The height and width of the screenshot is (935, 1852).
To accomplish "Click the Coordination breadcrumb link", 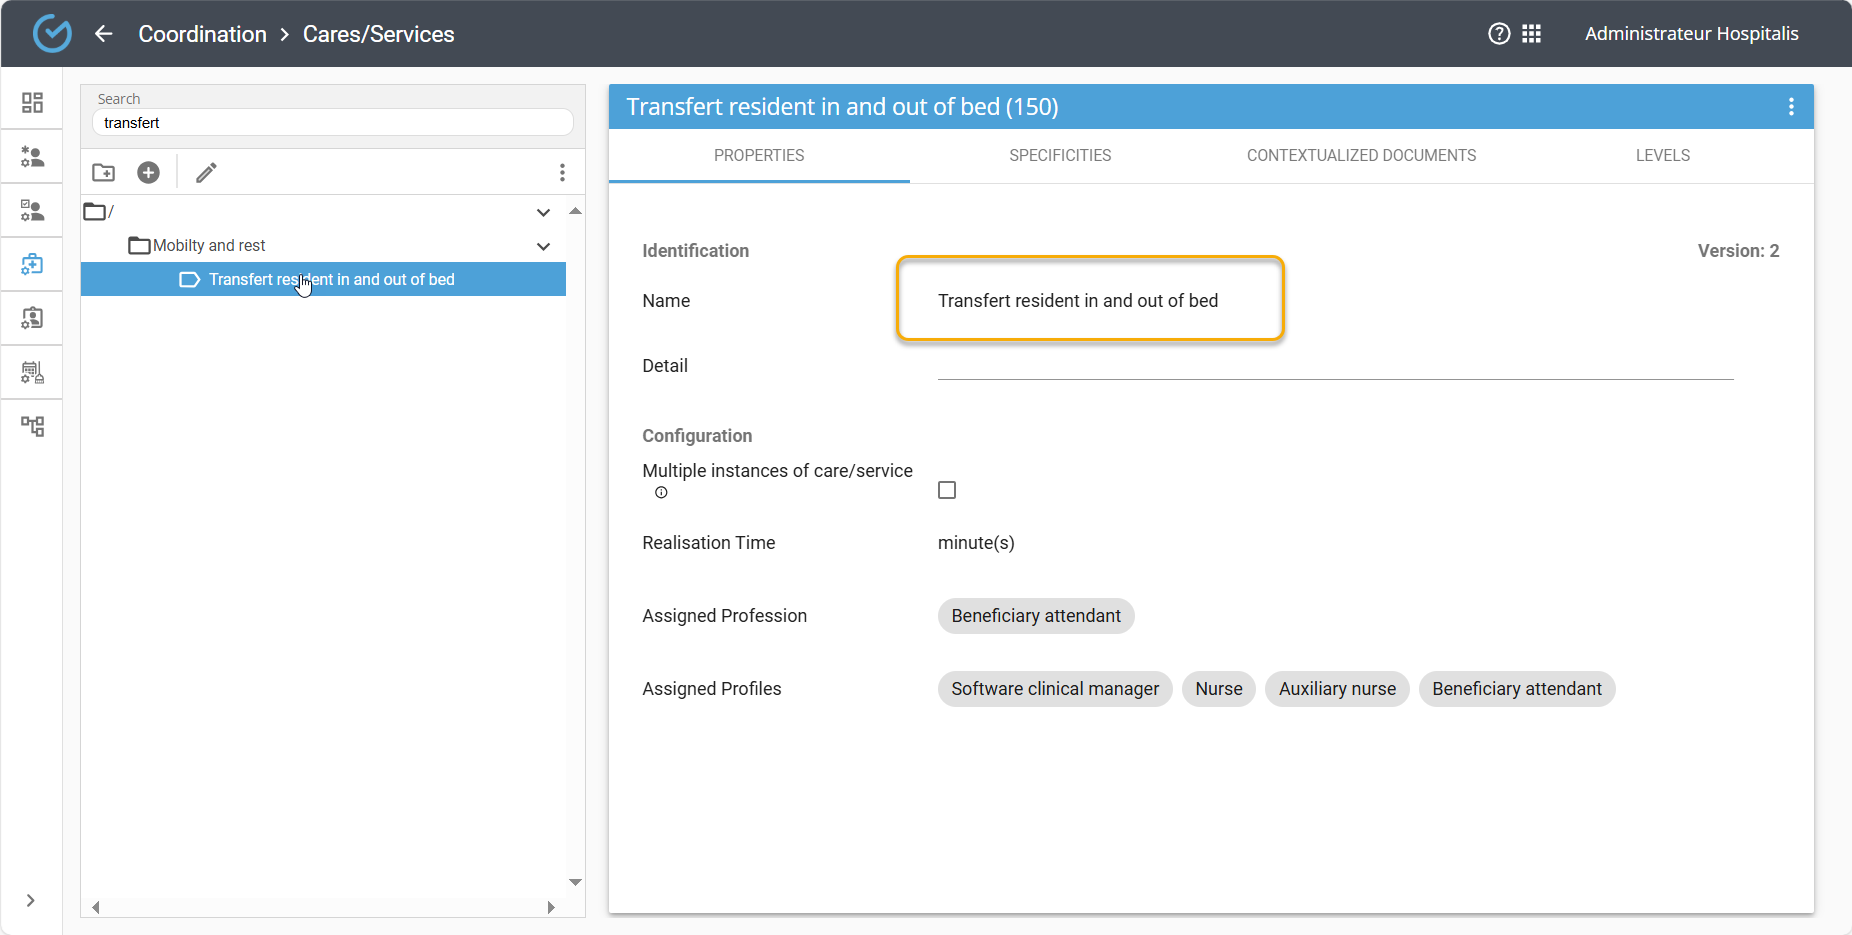I will point(202,34).
